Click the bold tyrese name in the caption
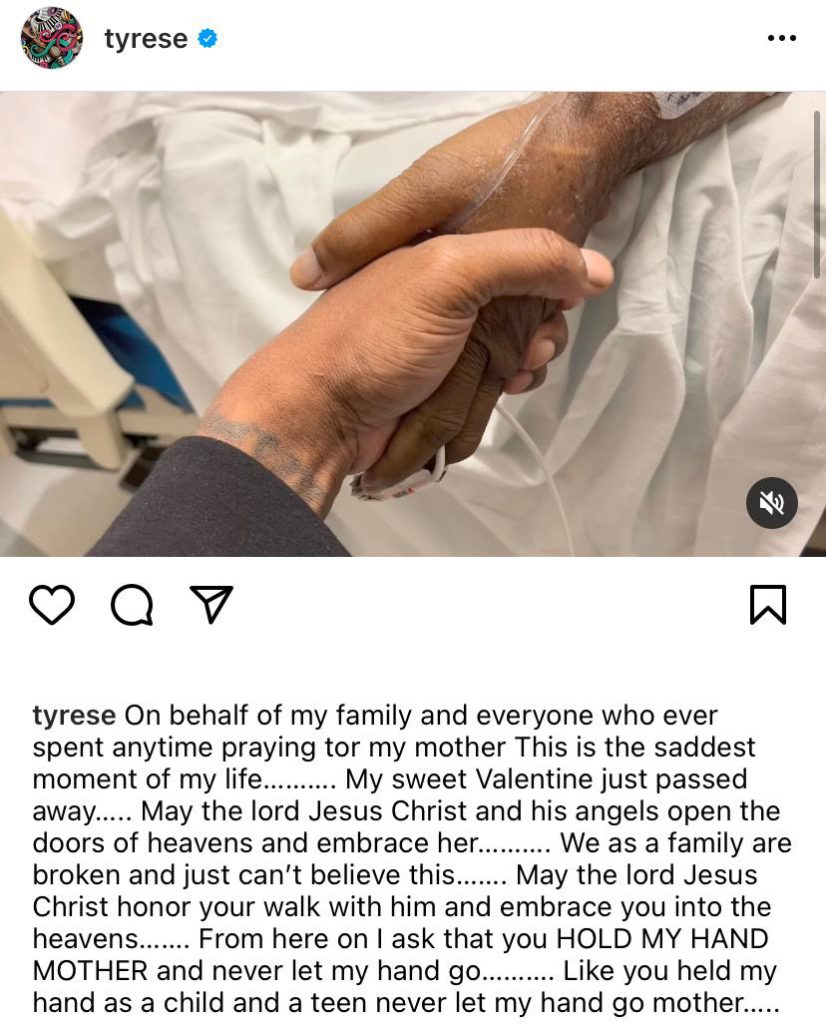This screenshot has height=1024, width=826. [x=74, y=716]
